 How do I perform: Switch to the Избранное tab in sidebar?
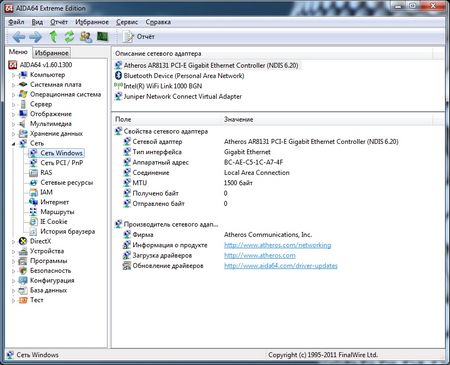click(51, 53)
